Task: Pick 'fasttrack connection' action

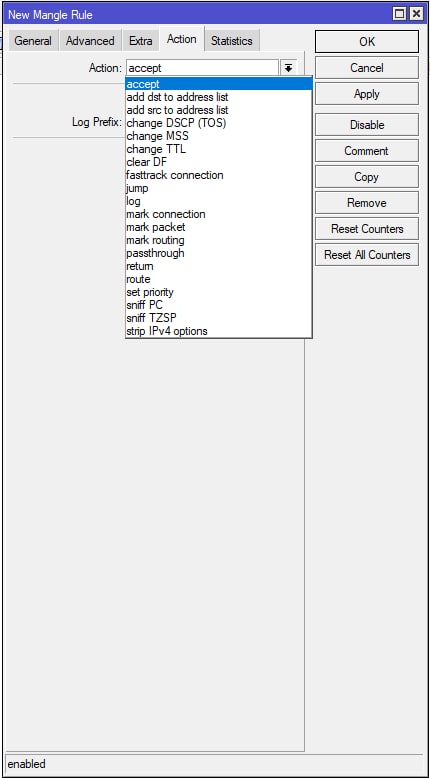Action: coord(219,175)
